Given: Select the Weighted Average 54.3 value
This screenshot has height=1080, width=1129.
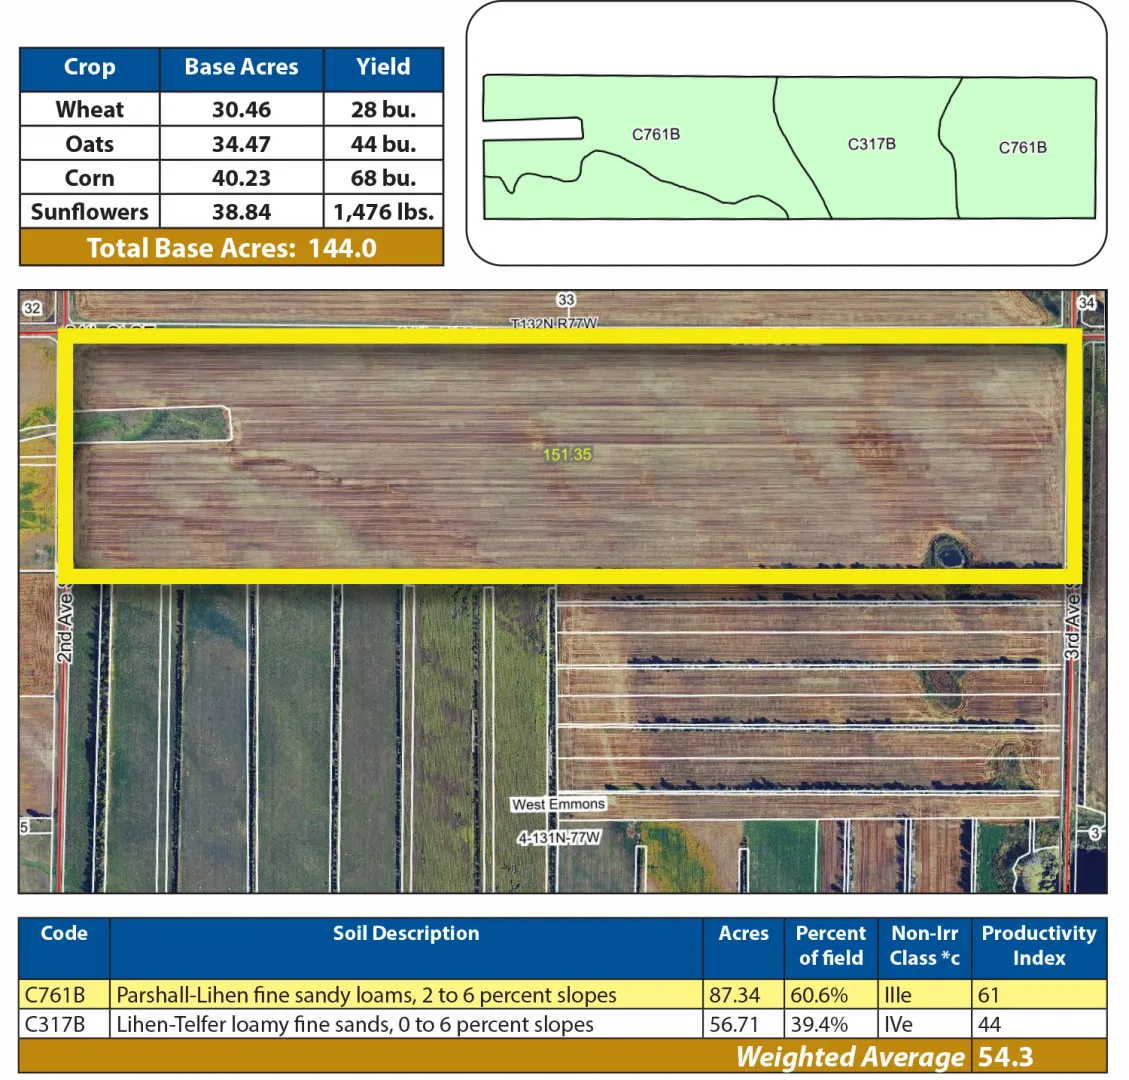Looking at the screenshot, I should tap(1006, 1057).
